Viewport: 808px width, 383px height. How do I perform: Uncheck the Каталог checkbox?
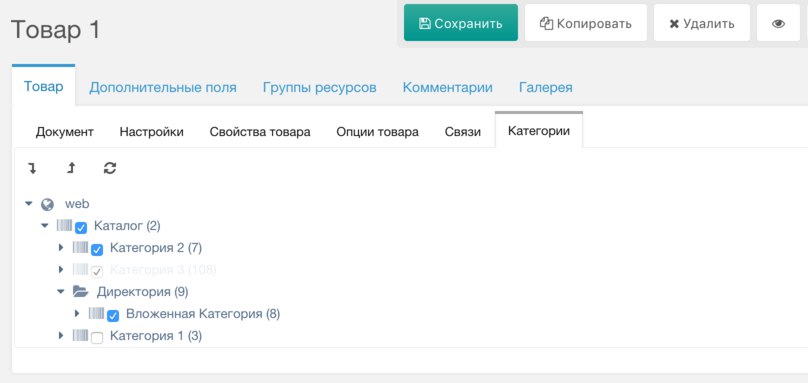[x=81, y=228]
